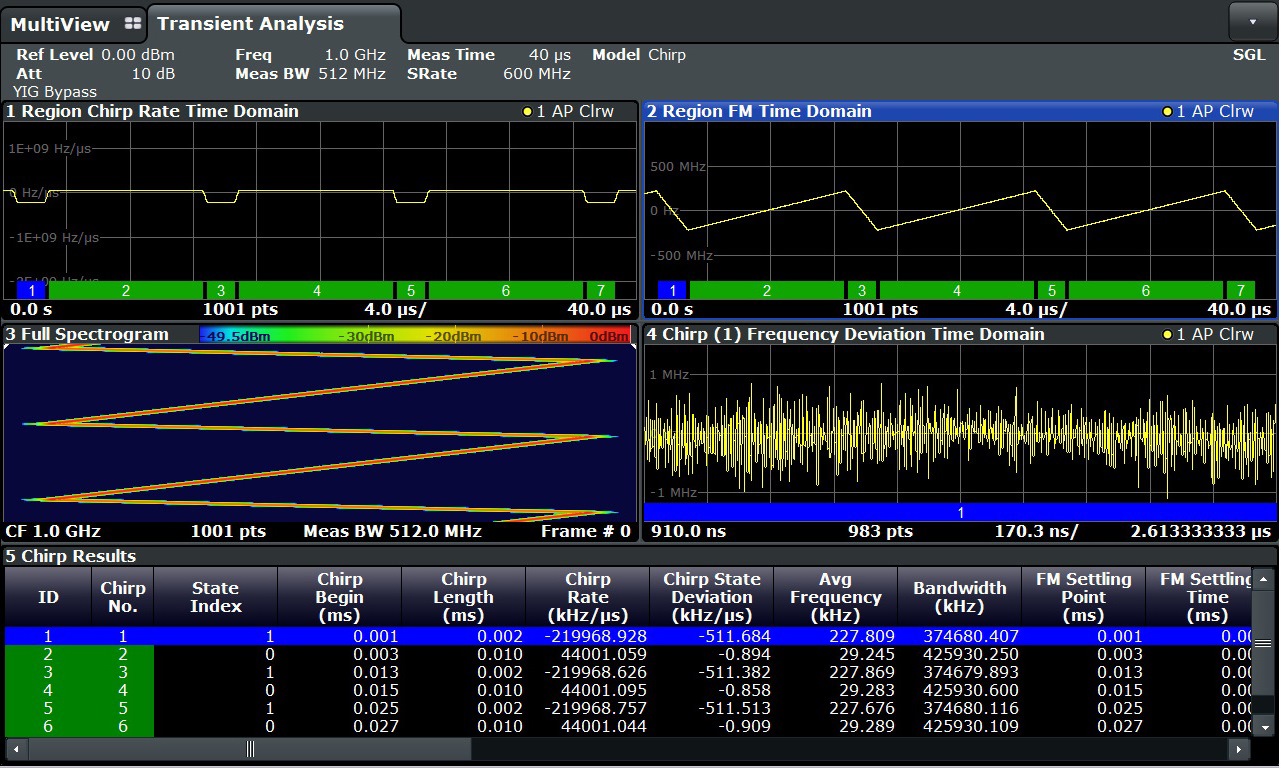Click the trace indicator in Frequency Deviation window

(x=1166, y=335)
